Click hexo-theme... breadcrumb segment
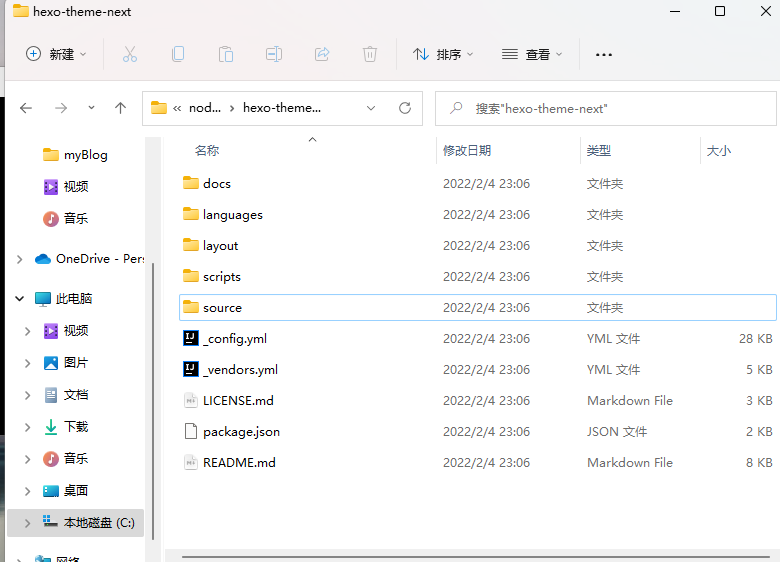 click(282, 108)
